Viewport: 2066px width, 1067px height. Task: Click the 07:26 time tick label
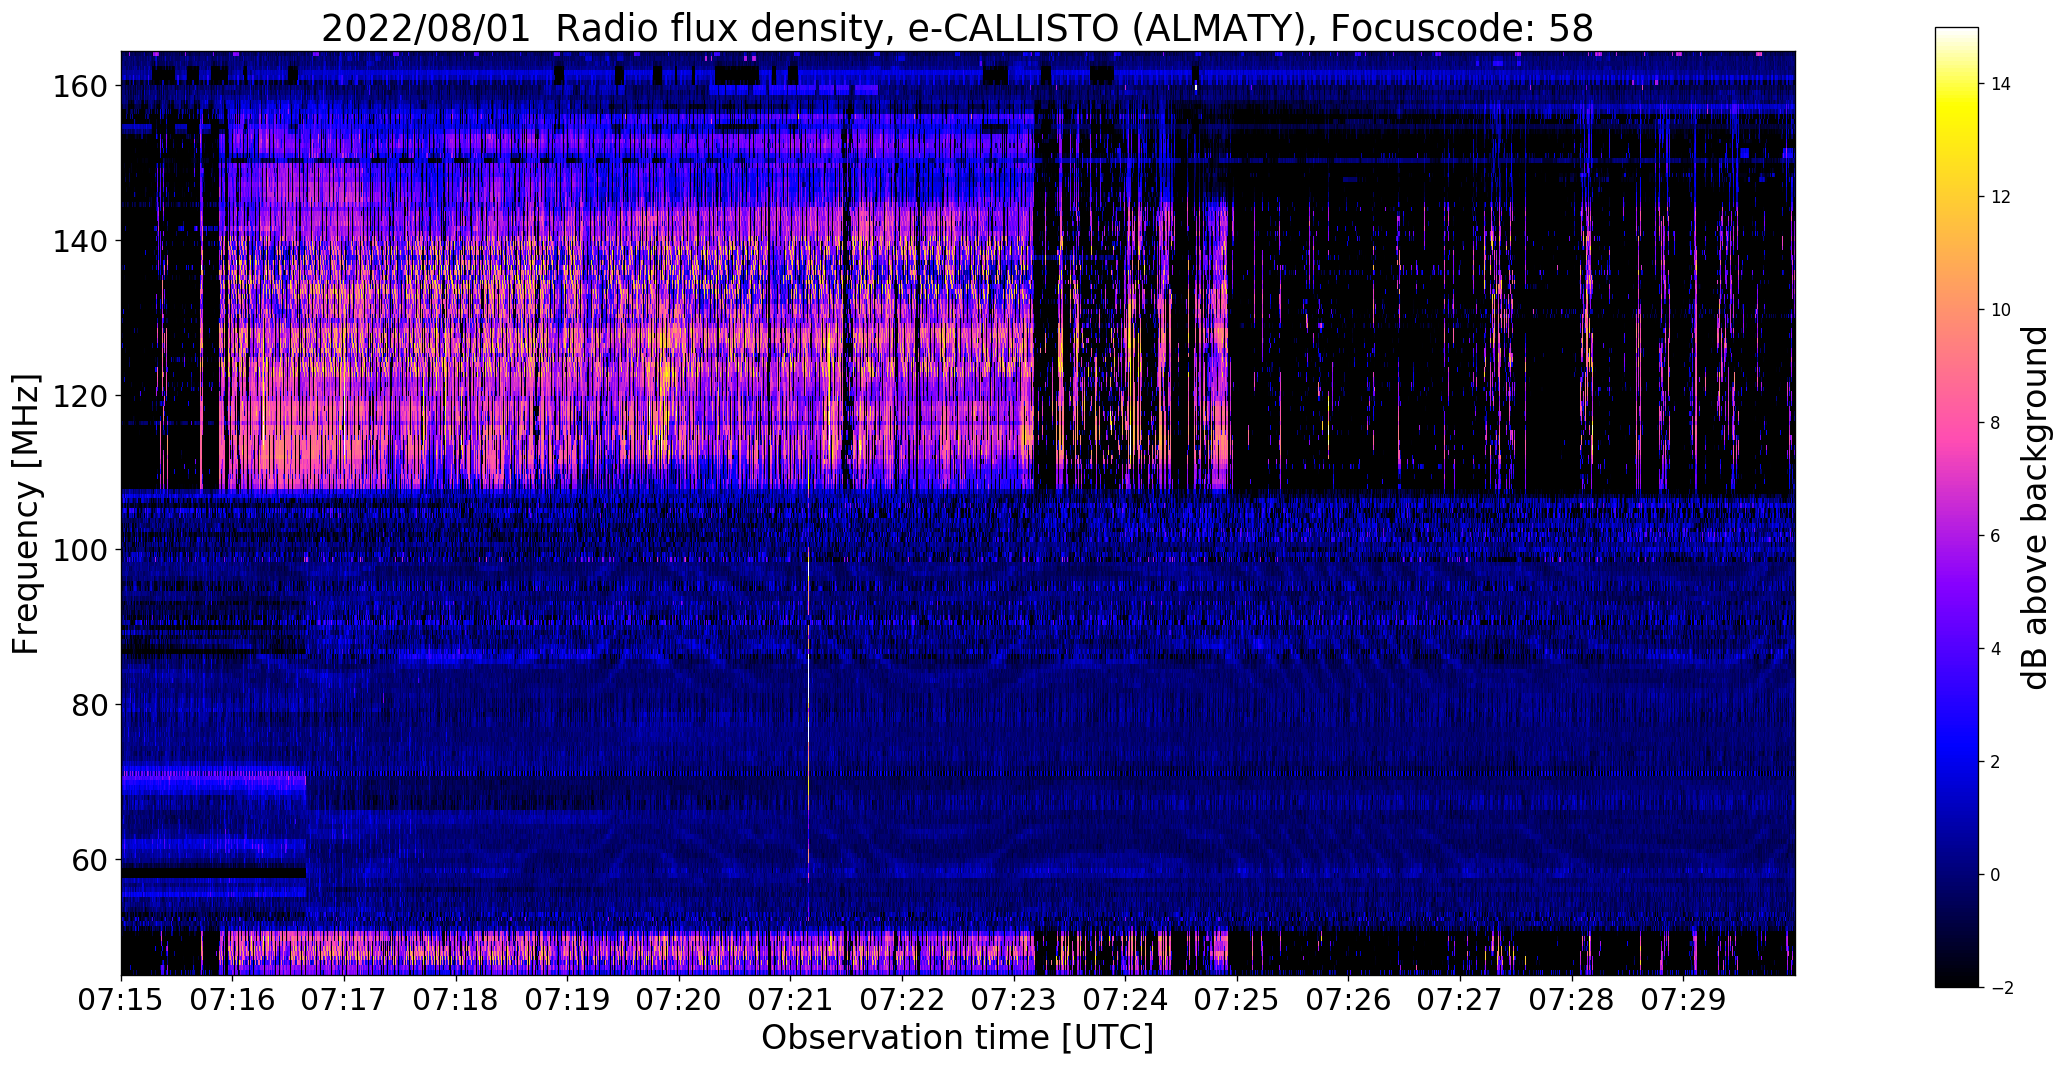pyautogui.click(x=1348, y=1000)
